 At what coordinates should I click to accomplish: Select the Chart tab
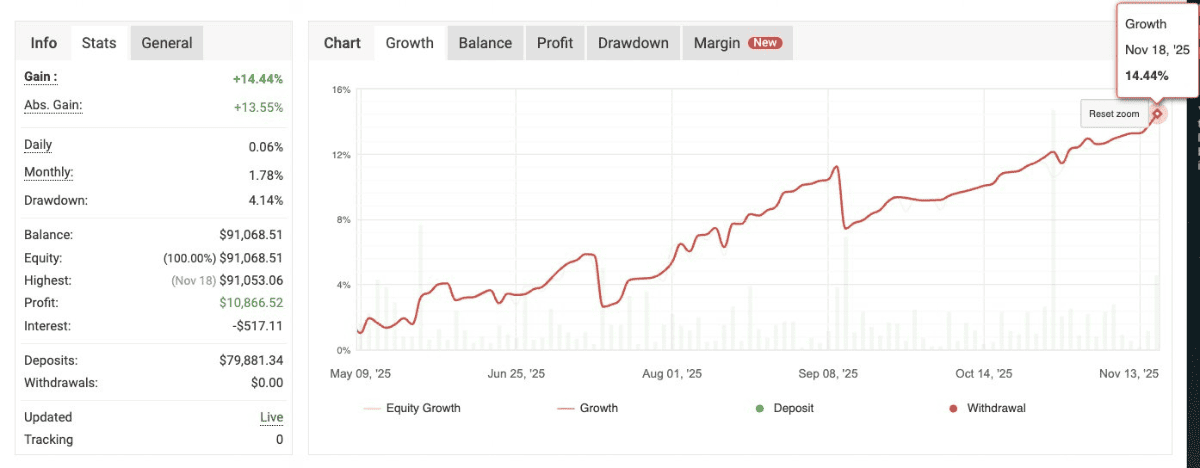pyautogui.click(x=342, y=43)
